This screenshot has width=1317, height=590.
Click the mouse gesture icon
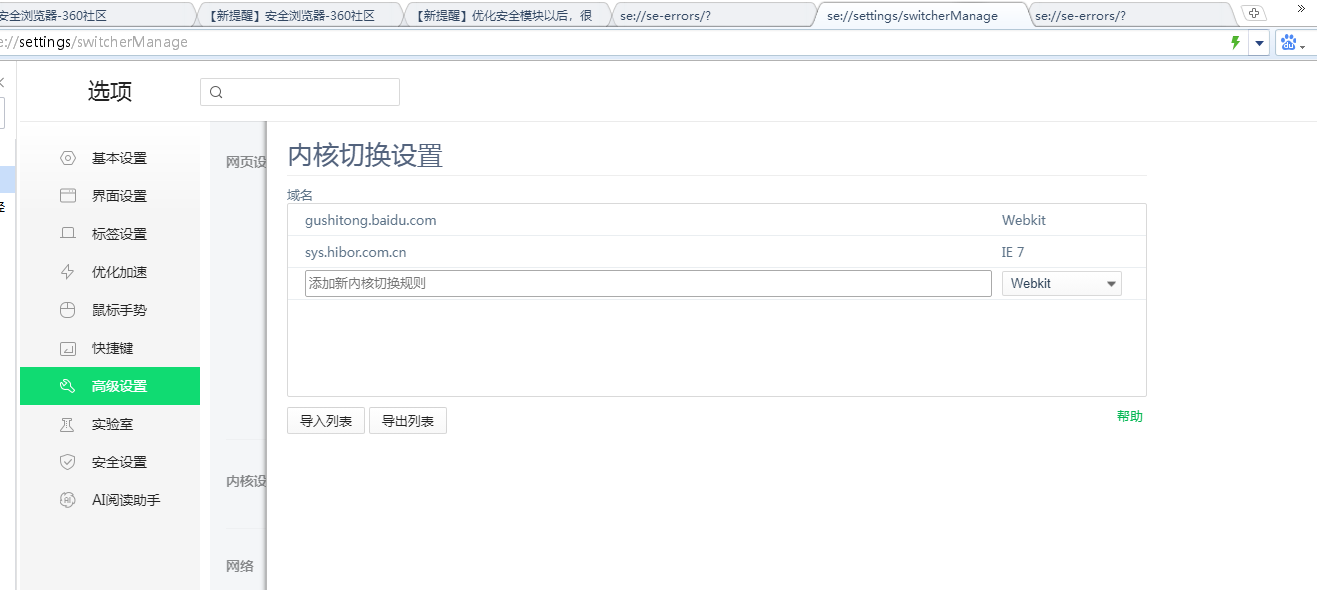coord(68,310)
